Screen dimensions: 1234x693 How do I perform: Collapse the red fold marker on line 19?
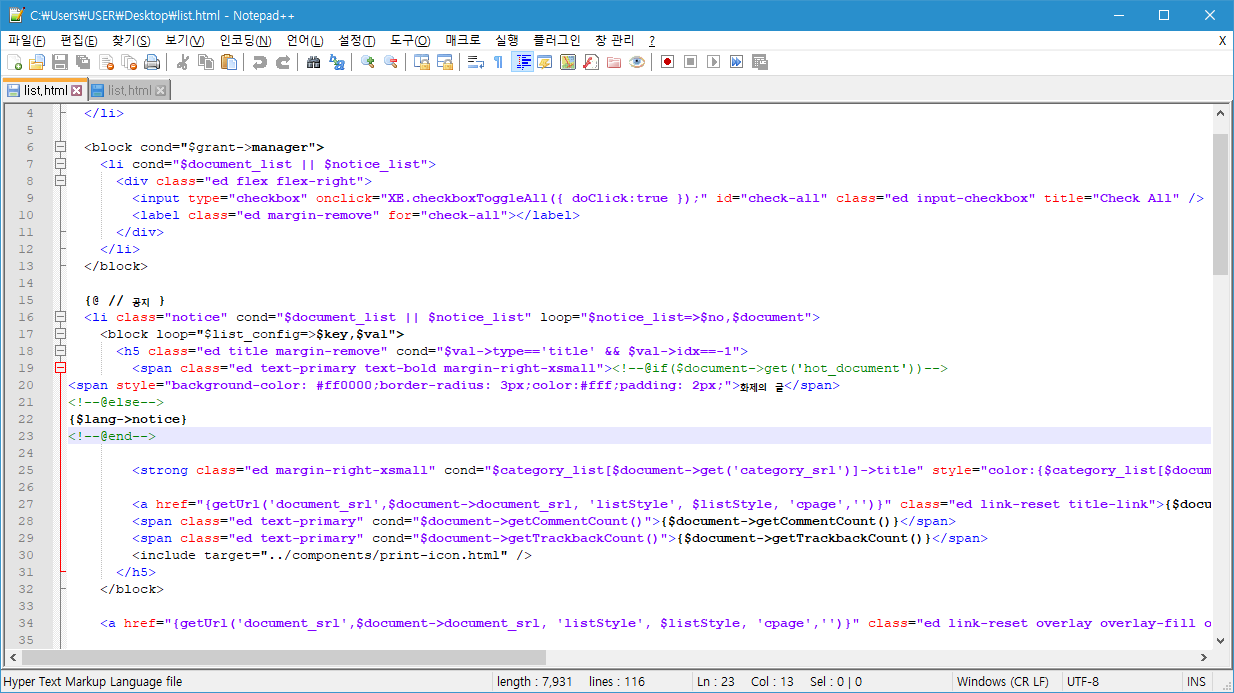pos(61,368)
